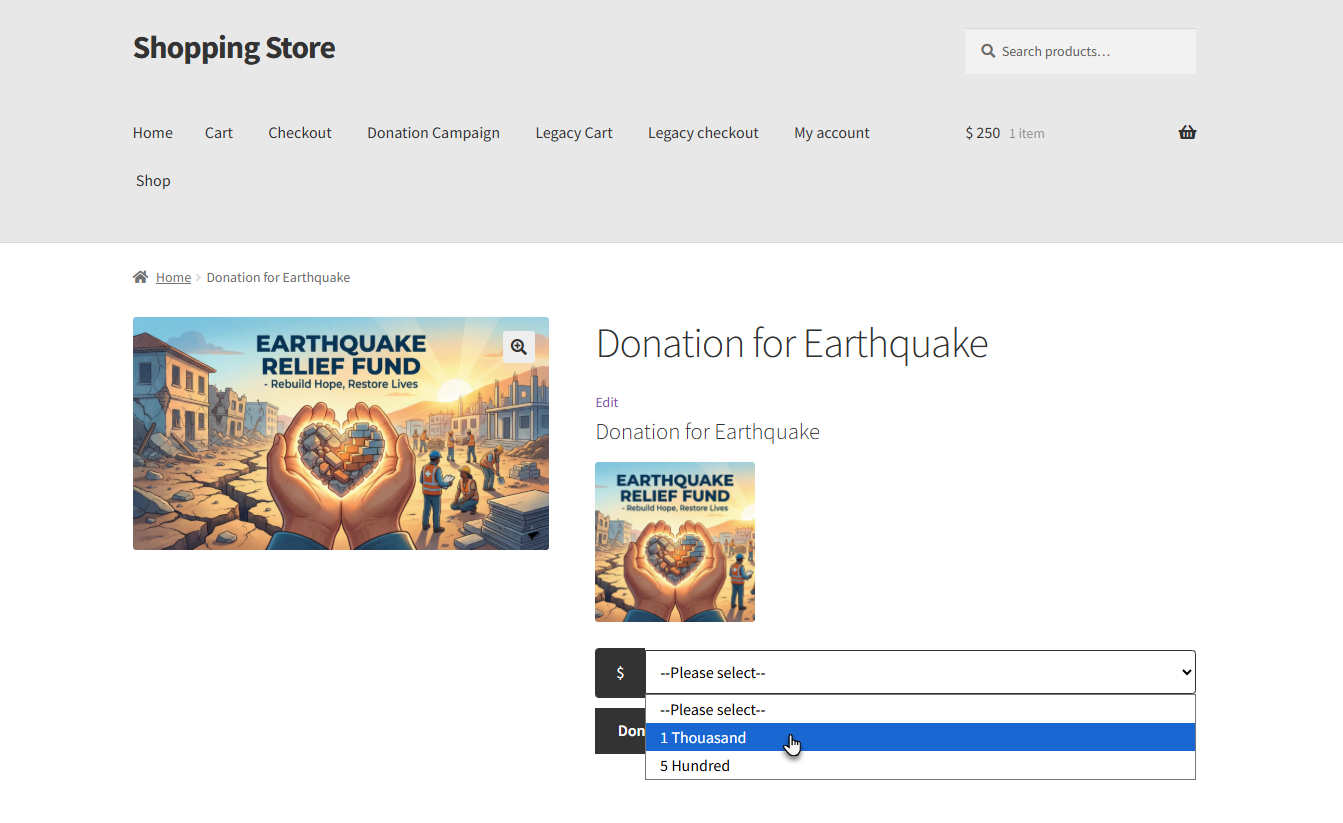Open the Legacy checkout menu link
Screen dimensions: 1343x823
coord(703,133)
